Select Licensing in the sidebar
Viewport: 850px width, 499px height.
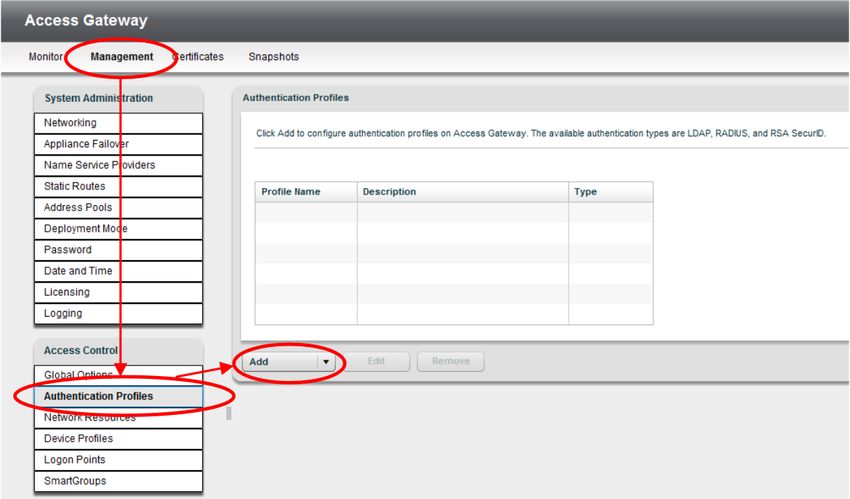[118, 292]
